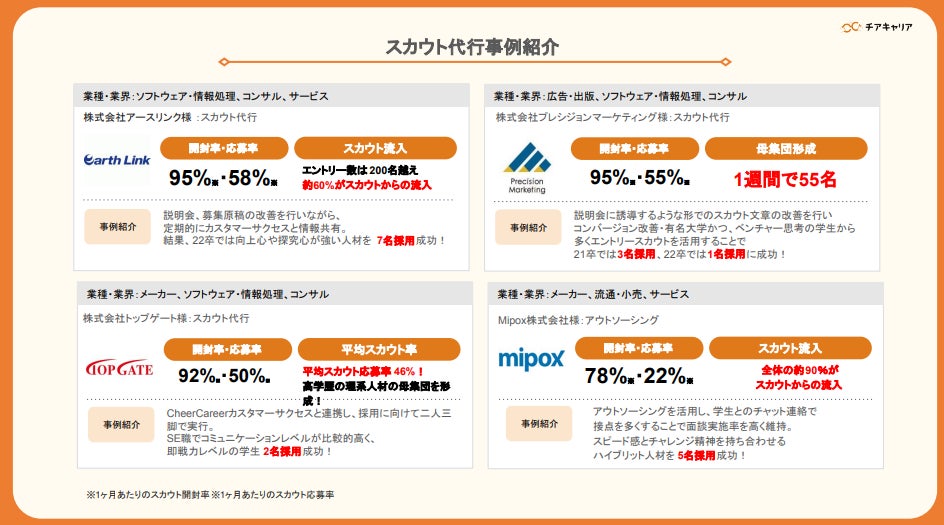This screenshot has width=944, height=525.
Task: Click the チアキャリア logo in the corner
Action: [876, 27]
